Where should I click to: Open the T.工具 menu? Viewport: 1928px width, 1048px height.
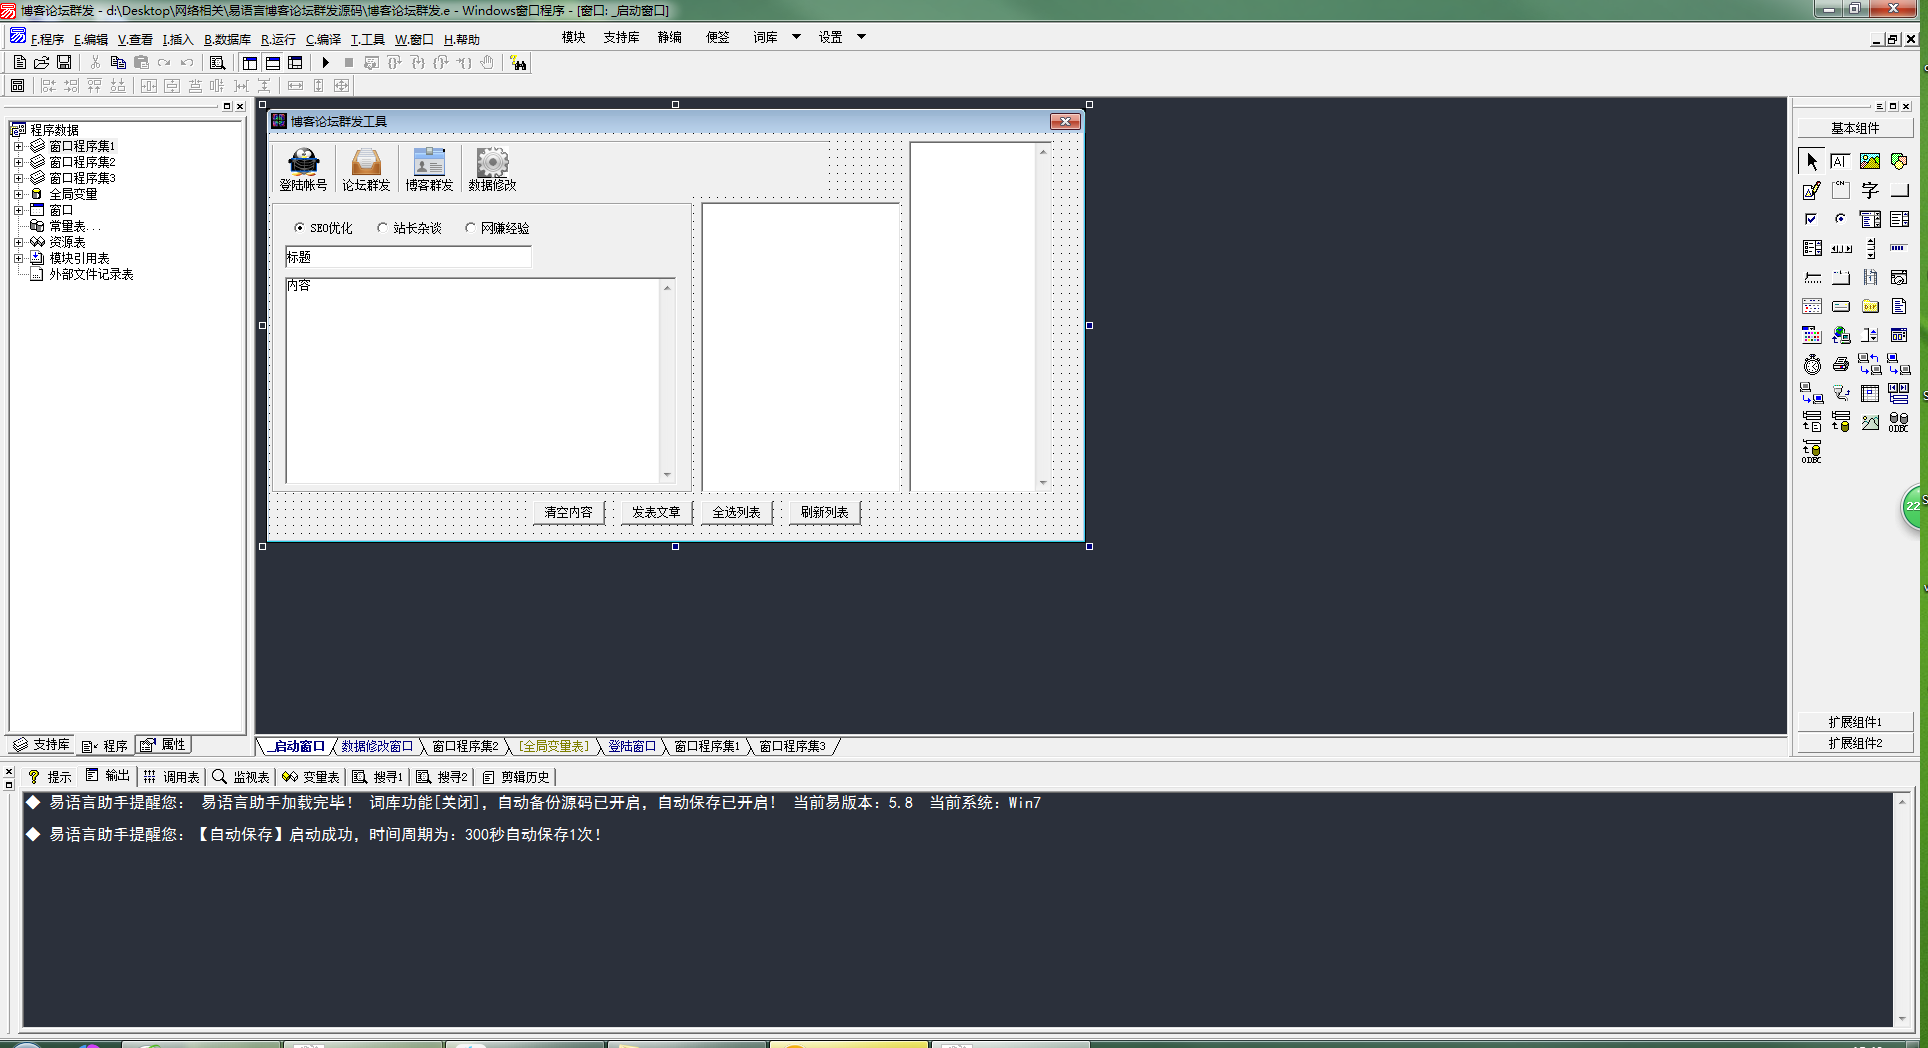(x=367, y=40)
